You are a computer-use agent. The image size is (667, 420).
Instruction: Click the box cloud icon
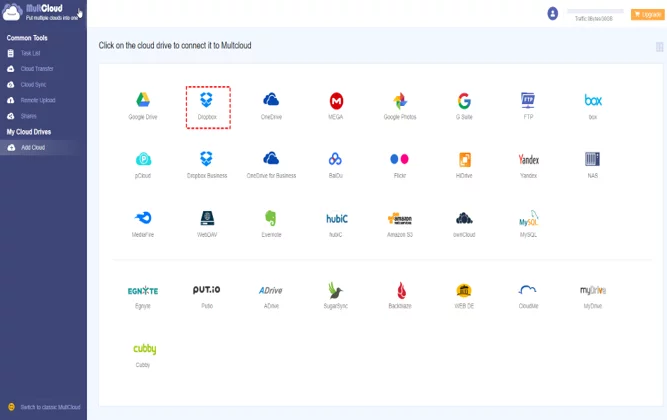593,100
